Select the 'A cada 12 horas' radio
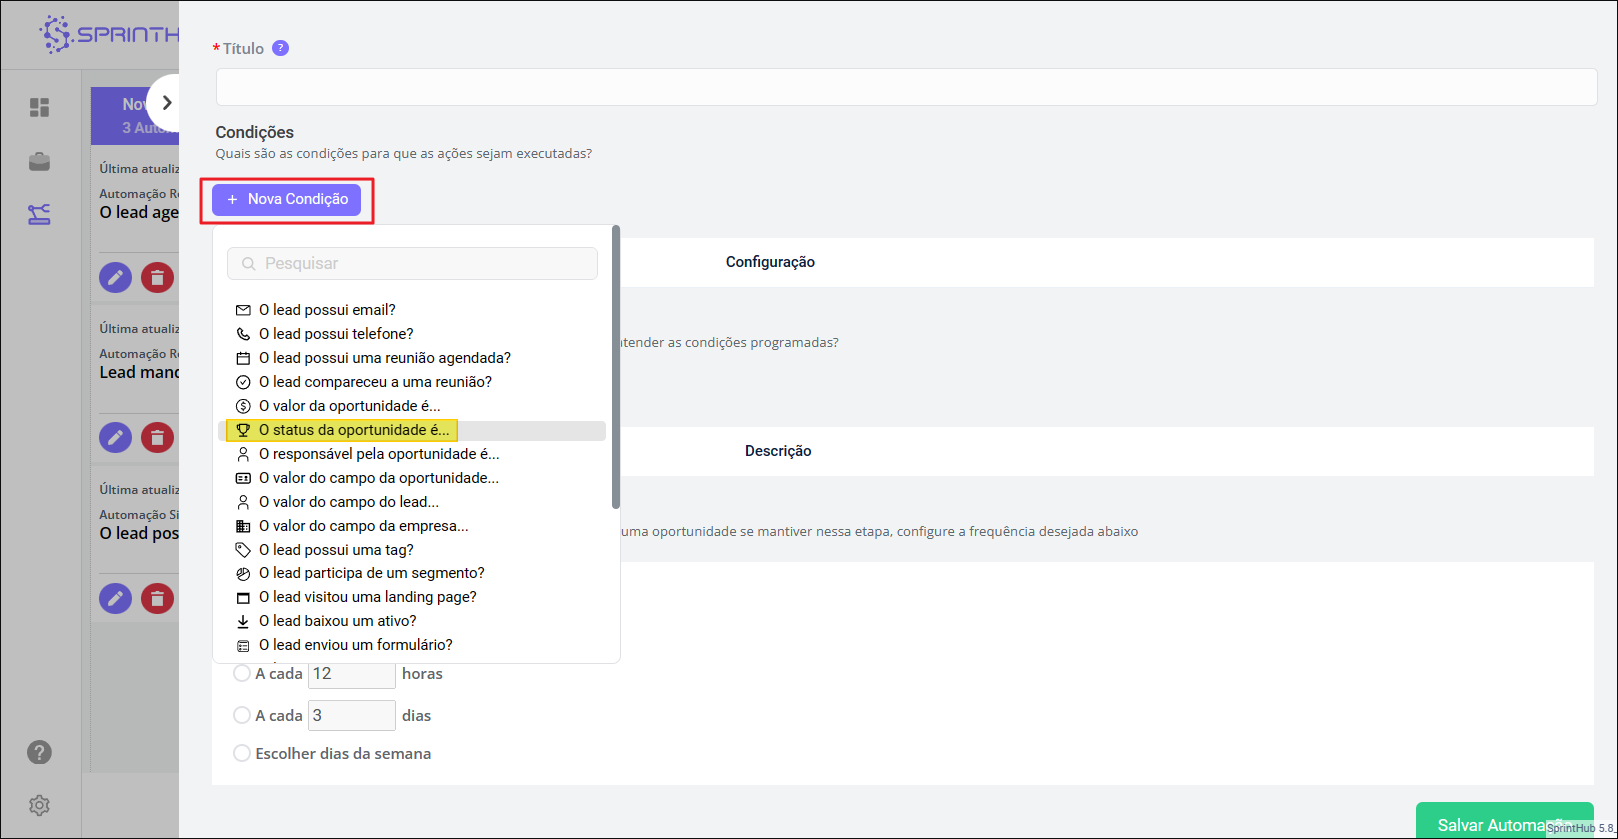 tap(242, 674)
